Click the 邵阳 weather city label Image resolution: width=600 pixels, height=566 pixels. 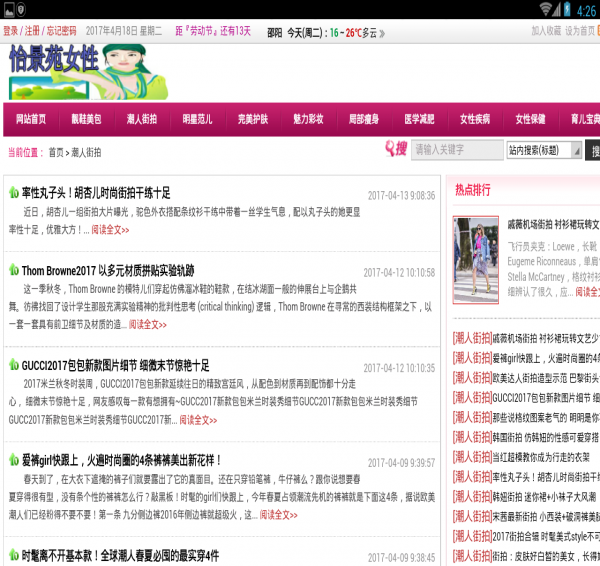tap(274, 33)
